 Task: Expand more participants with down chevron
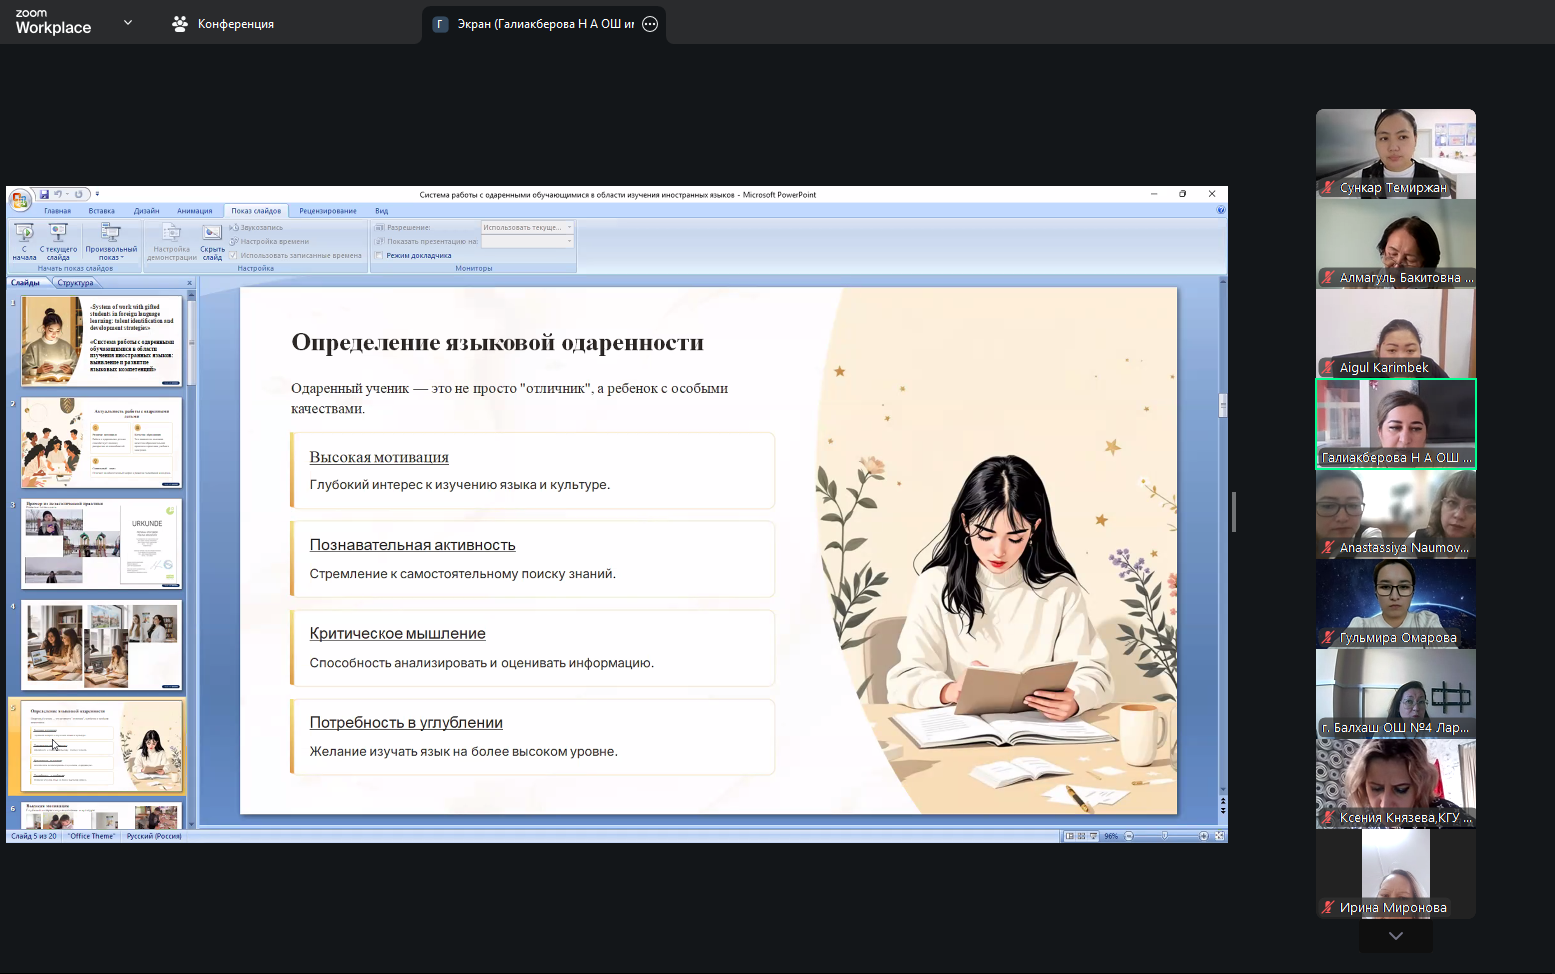1395,936
